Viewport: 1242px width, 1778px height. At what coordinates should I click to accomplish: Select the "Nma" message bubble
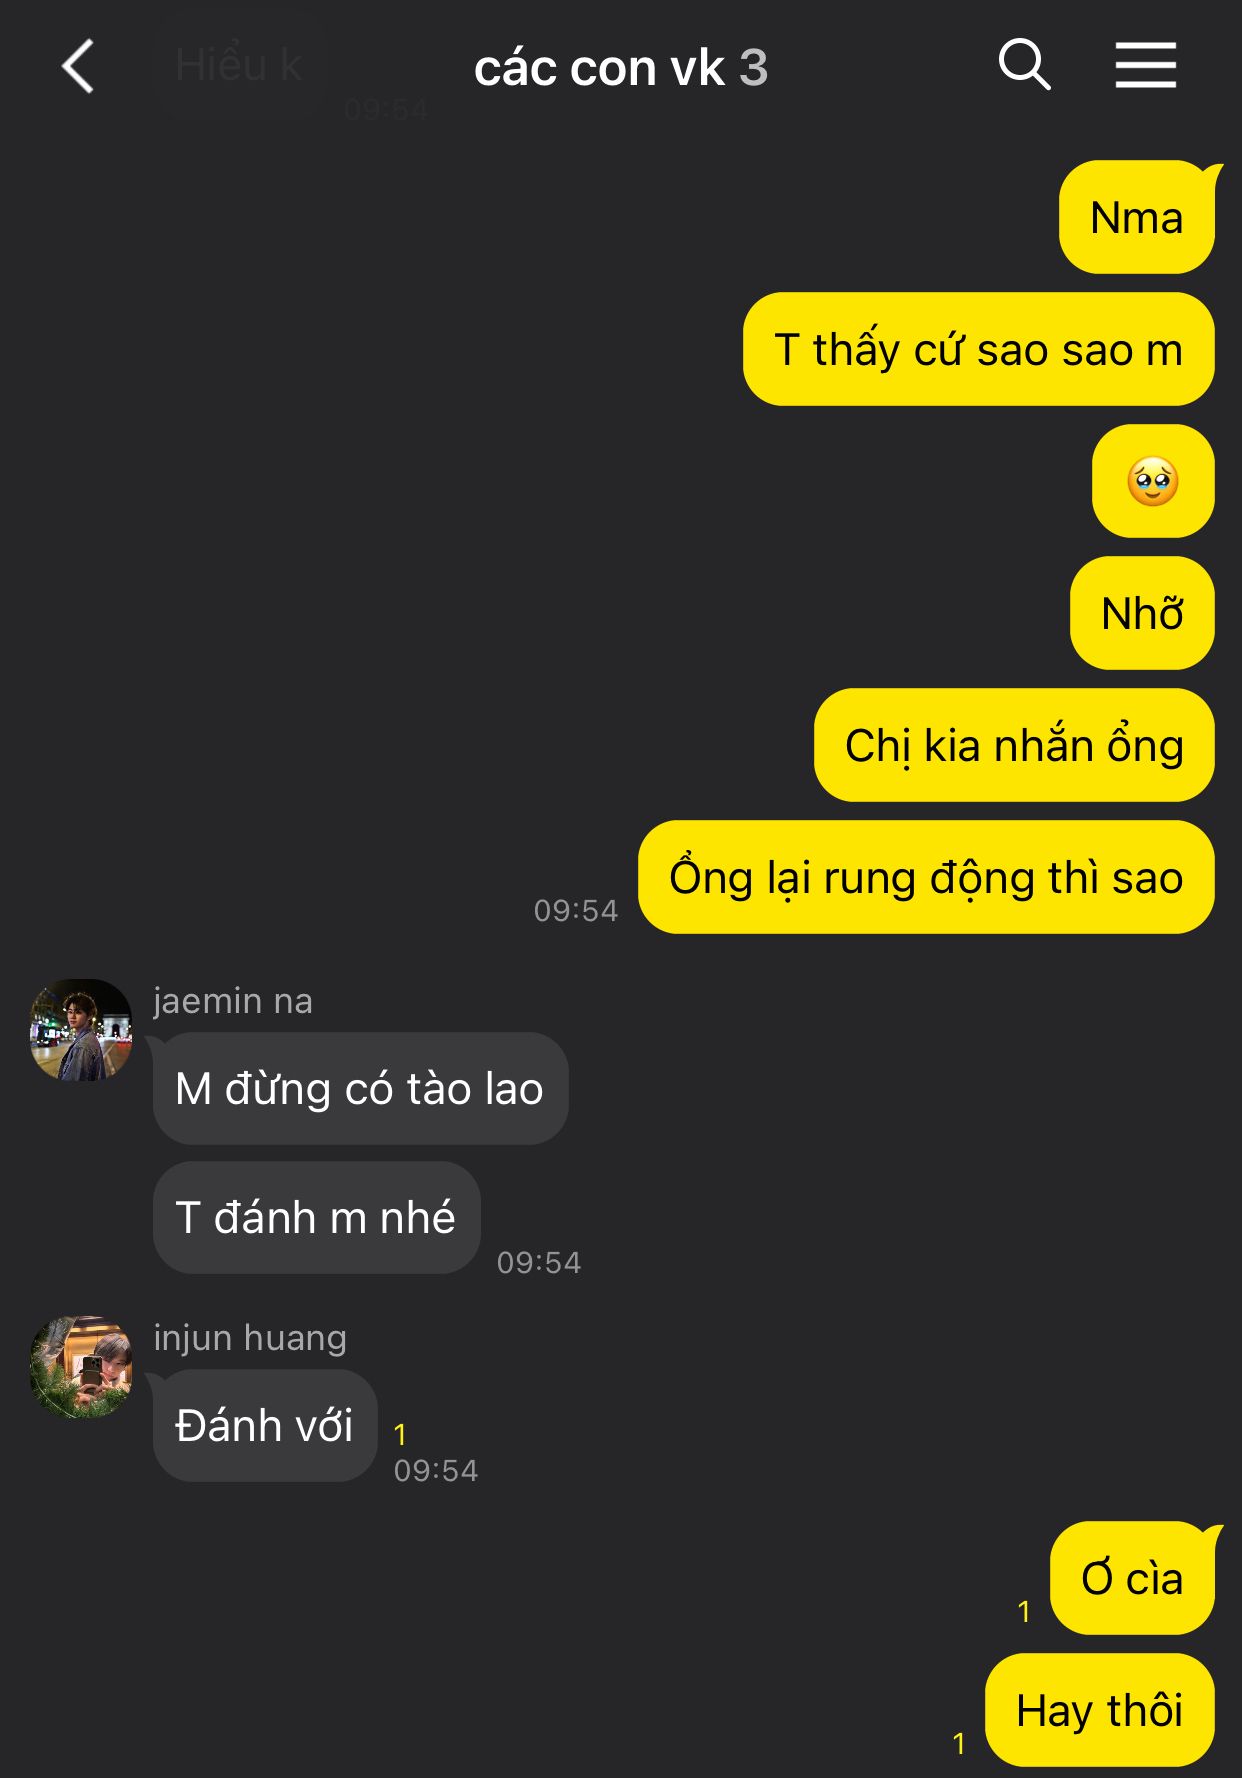pos(1138,217)
